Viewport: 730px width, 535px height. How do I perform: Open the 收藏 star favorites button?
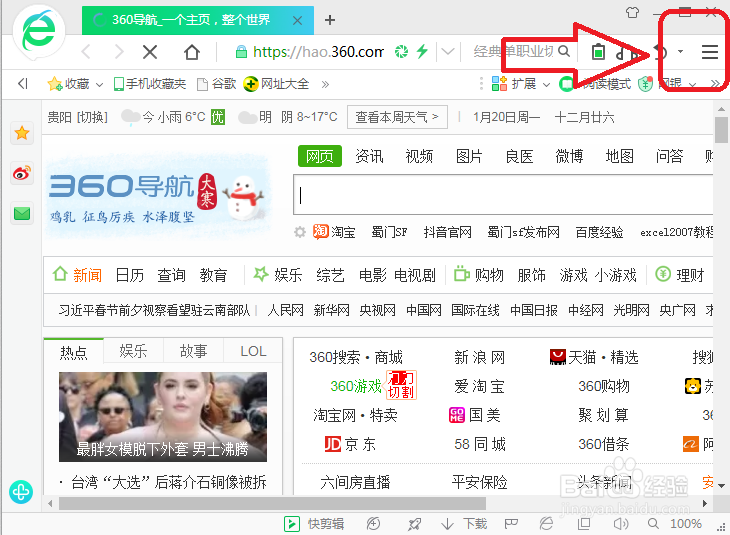coord(68,84)
